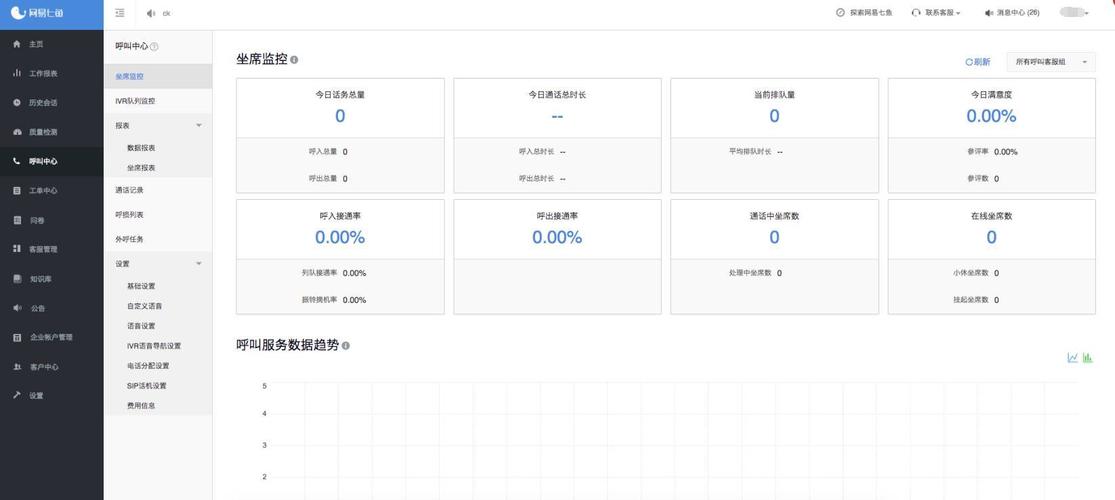This screenshot has width=1115, height=500.
Task: Collapse the 报表 section arrow
Action: click(x=199, y=125)
